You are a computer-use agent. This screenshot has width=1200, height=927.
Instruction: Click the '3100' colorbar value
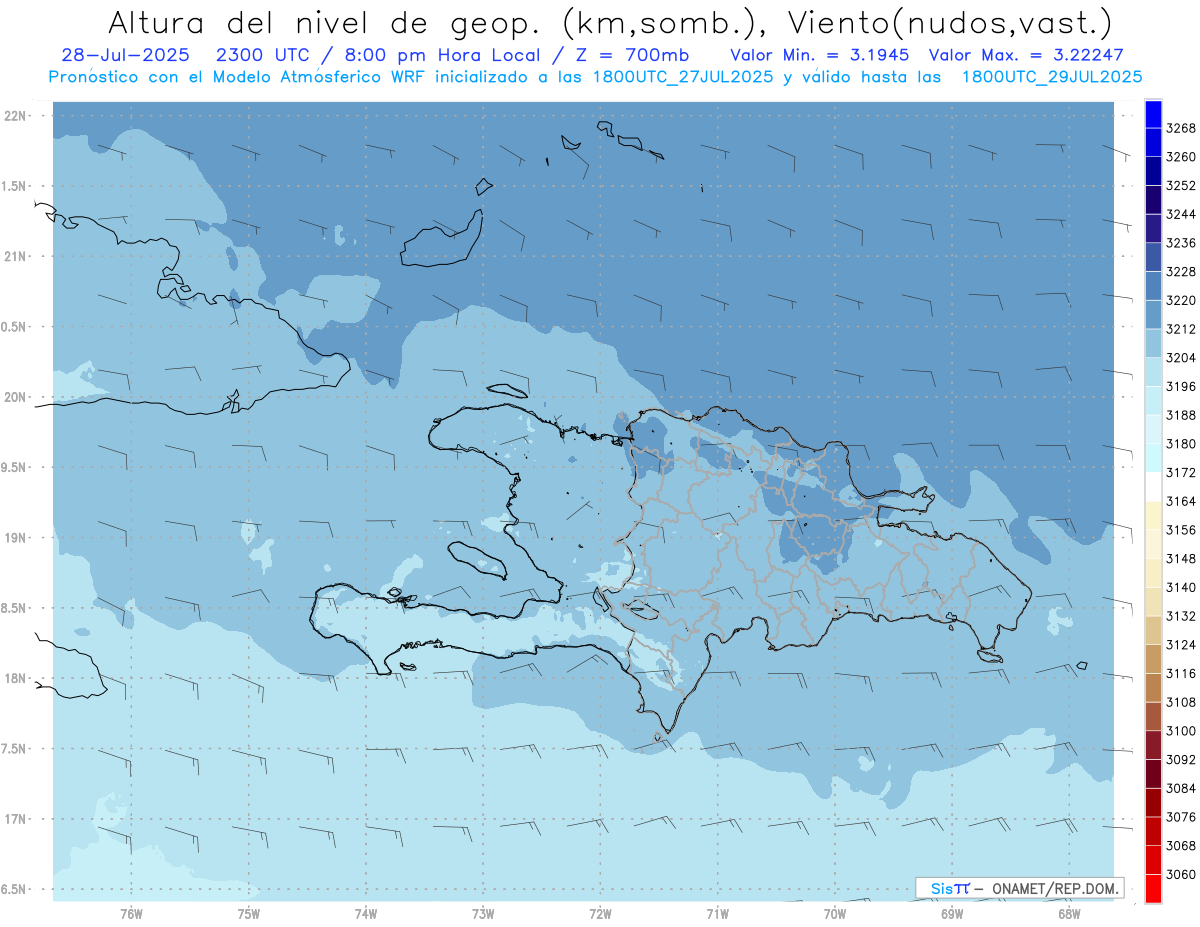pyautogui.click(x=1180, y=731)
